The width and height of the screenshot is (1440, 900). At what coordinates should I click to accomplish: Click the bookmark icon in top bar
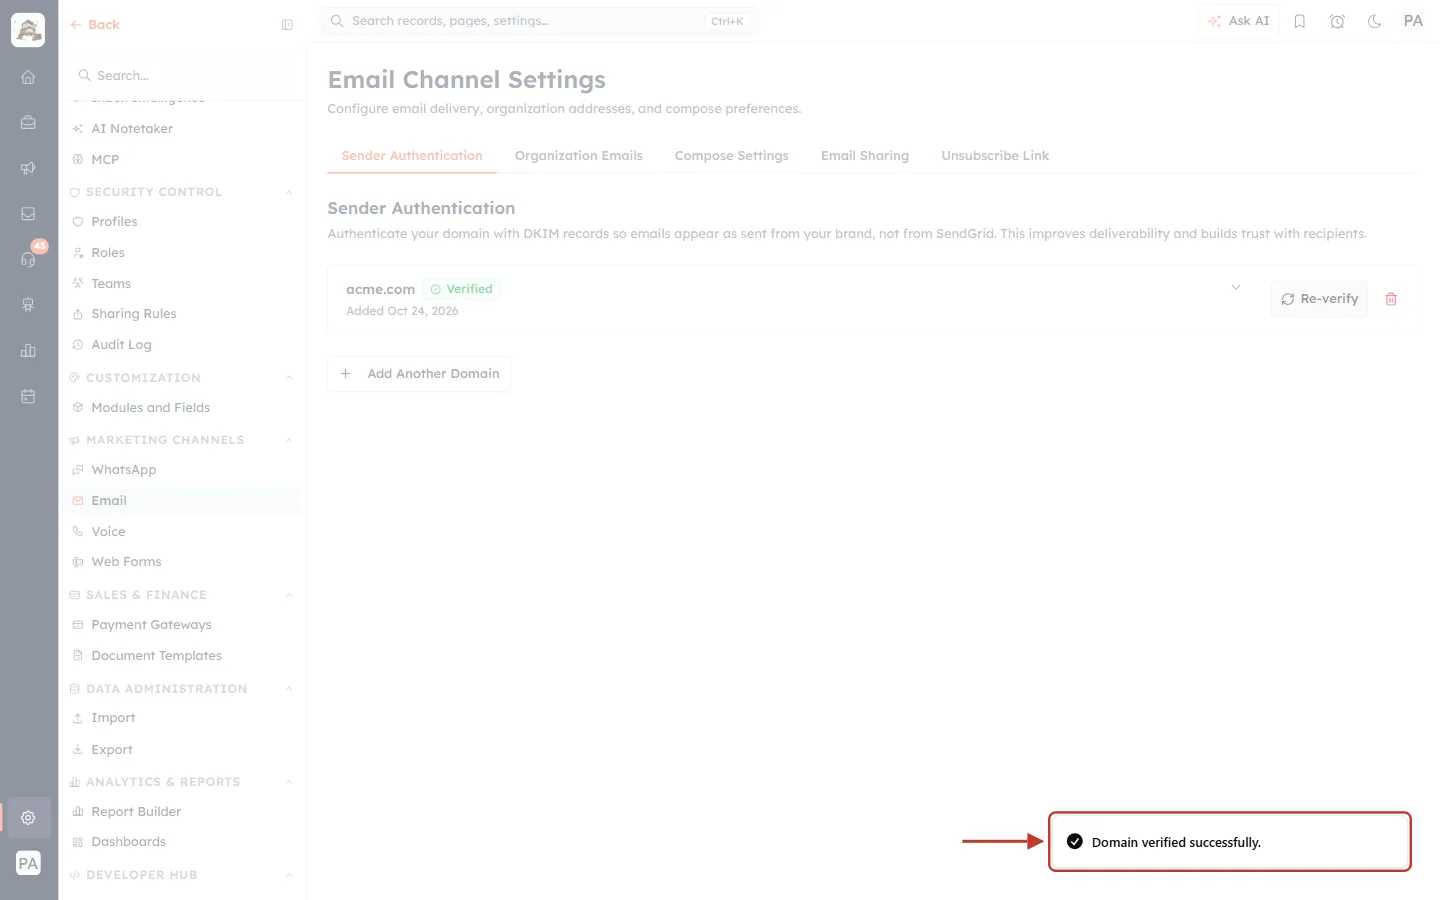[x=1300, y=21]
